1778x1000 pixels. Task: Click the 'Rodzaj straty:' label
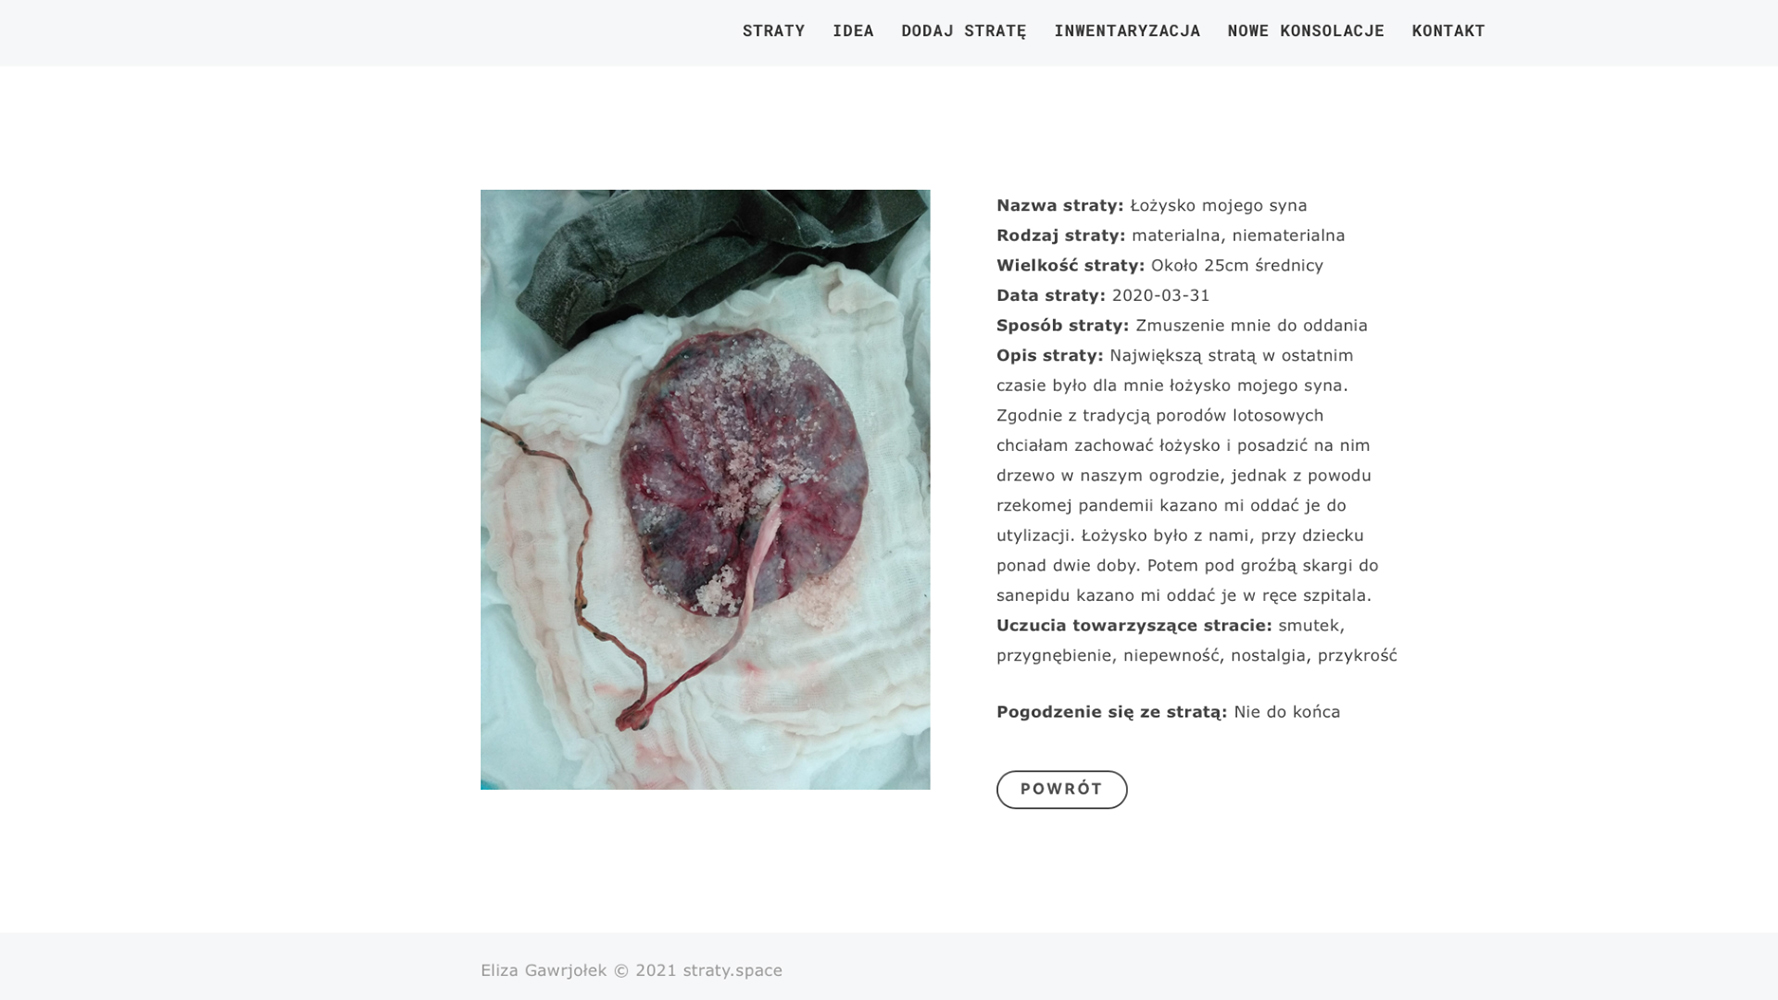point(1061,235)
